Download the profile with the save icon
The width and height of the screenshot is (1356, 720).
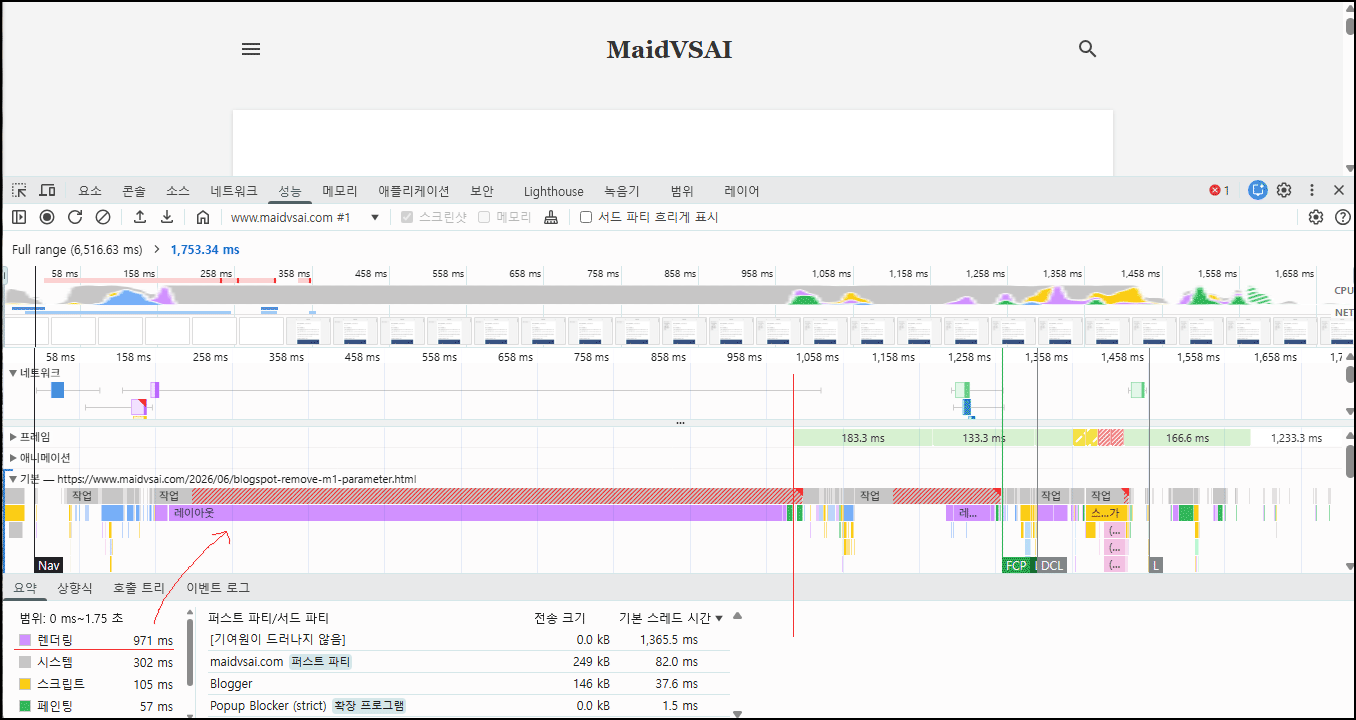pyautogui.click(x=167, y=217)
